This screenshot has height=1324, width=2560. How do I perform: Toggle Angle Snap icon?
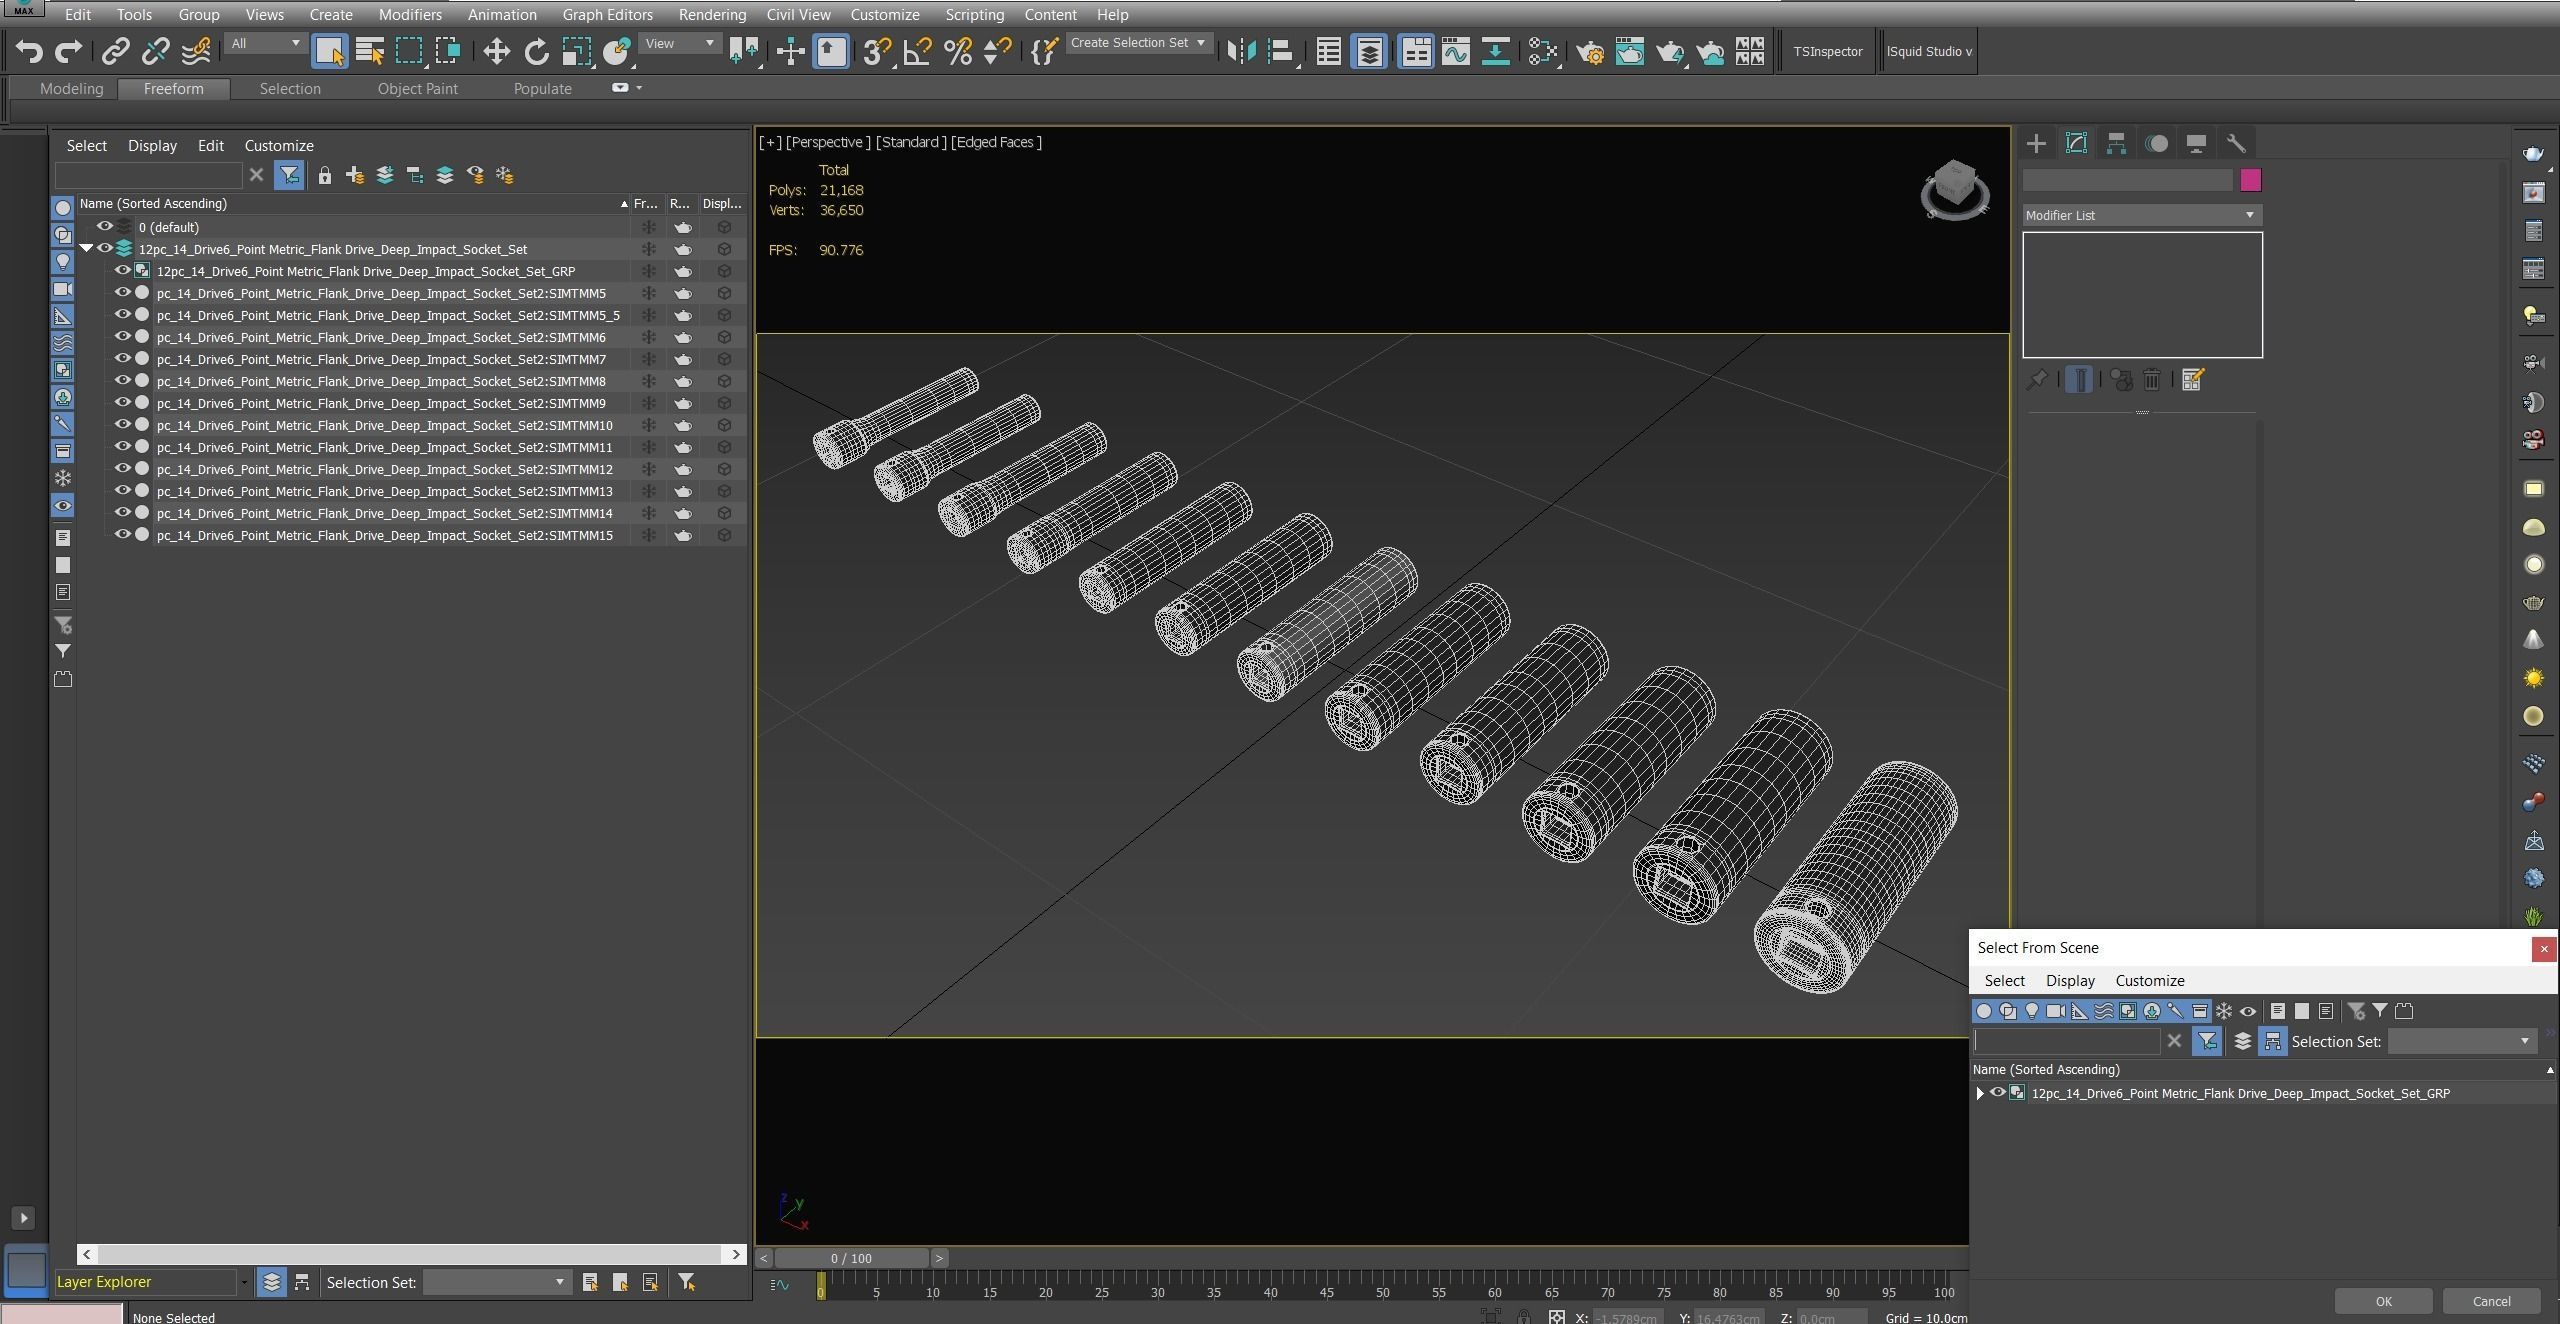(917, 51)
